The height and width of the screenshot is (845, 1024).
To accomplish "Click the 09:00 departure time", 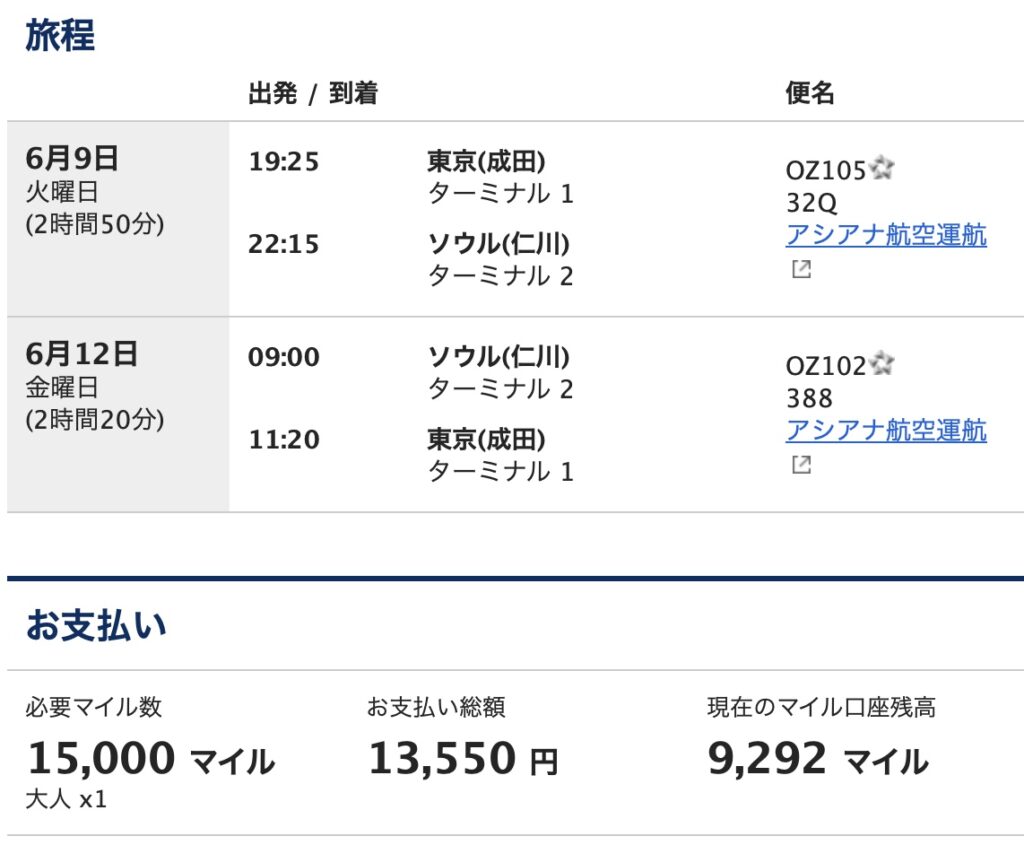I will pos(283,357).
